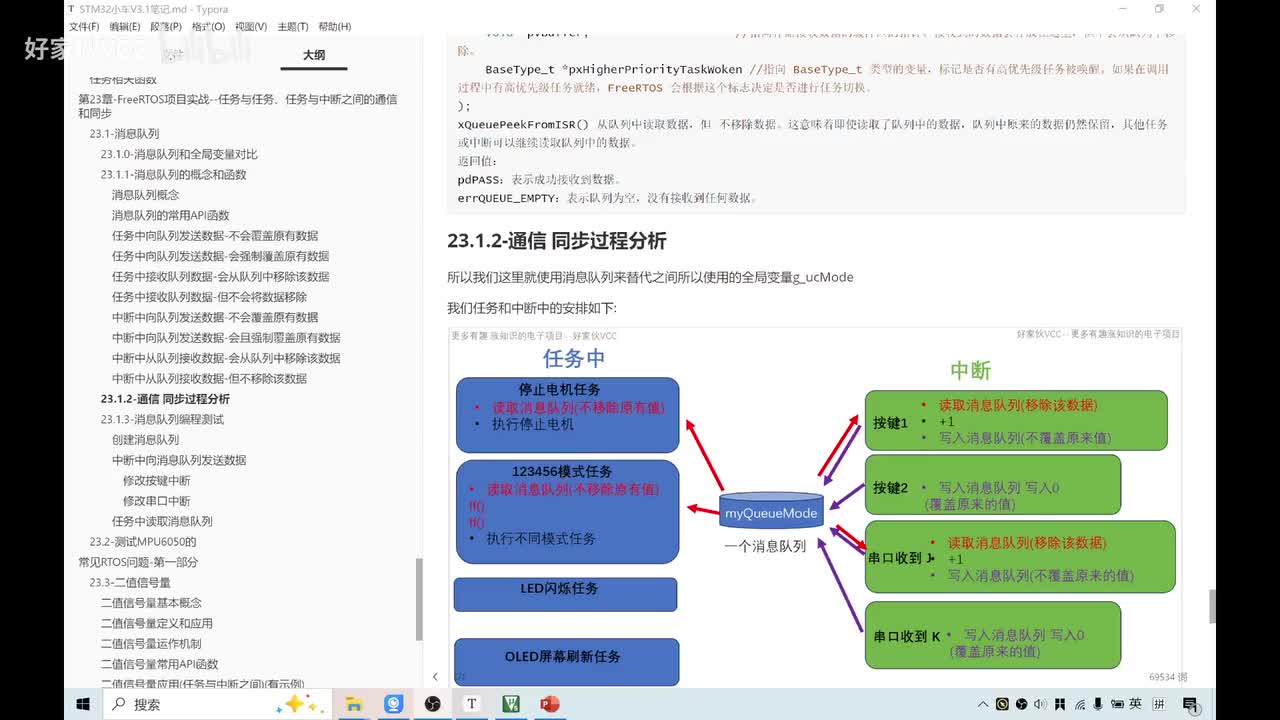Open network Wi-Fi tray icon
1280x720 pixels.
(x=1080, y=704)
